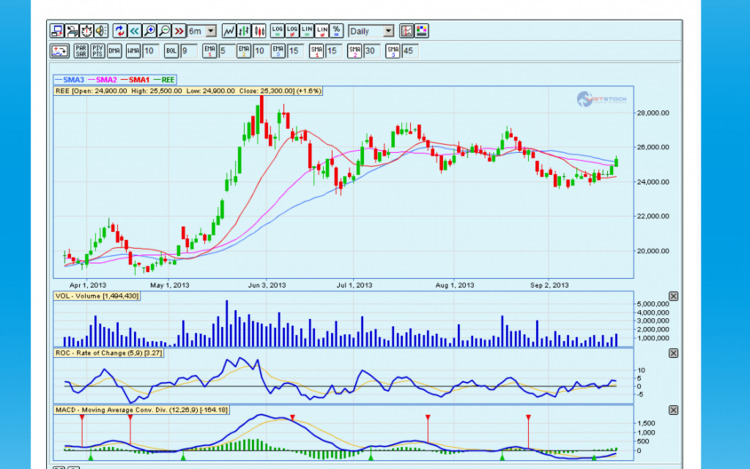Open the alarm clock alert icon
750x469 pixels.
click(87, 31)
